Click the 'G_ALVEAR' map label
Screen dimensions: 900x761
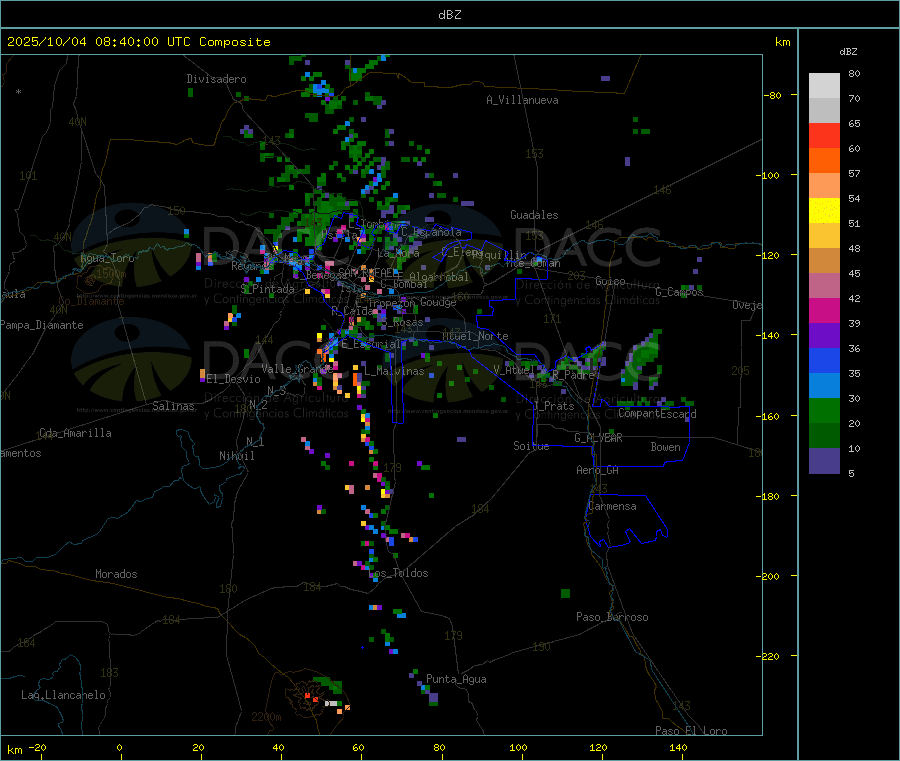pos(598,438)
